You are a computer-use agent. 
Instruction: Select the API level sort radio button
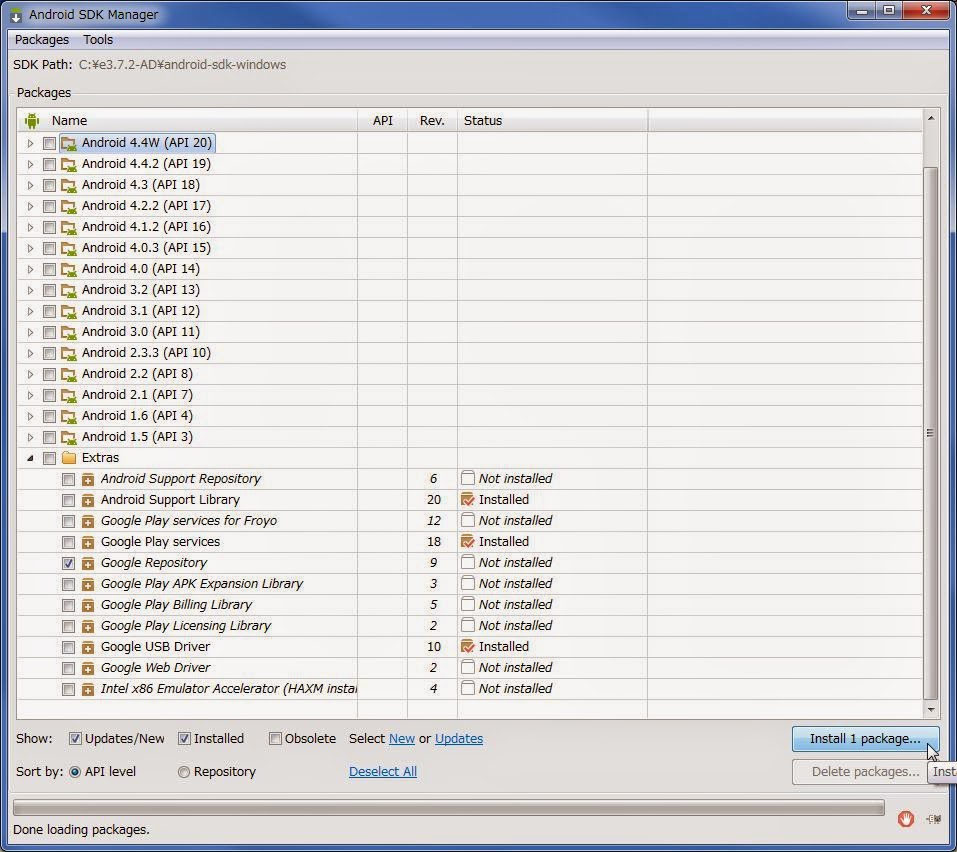75,772
